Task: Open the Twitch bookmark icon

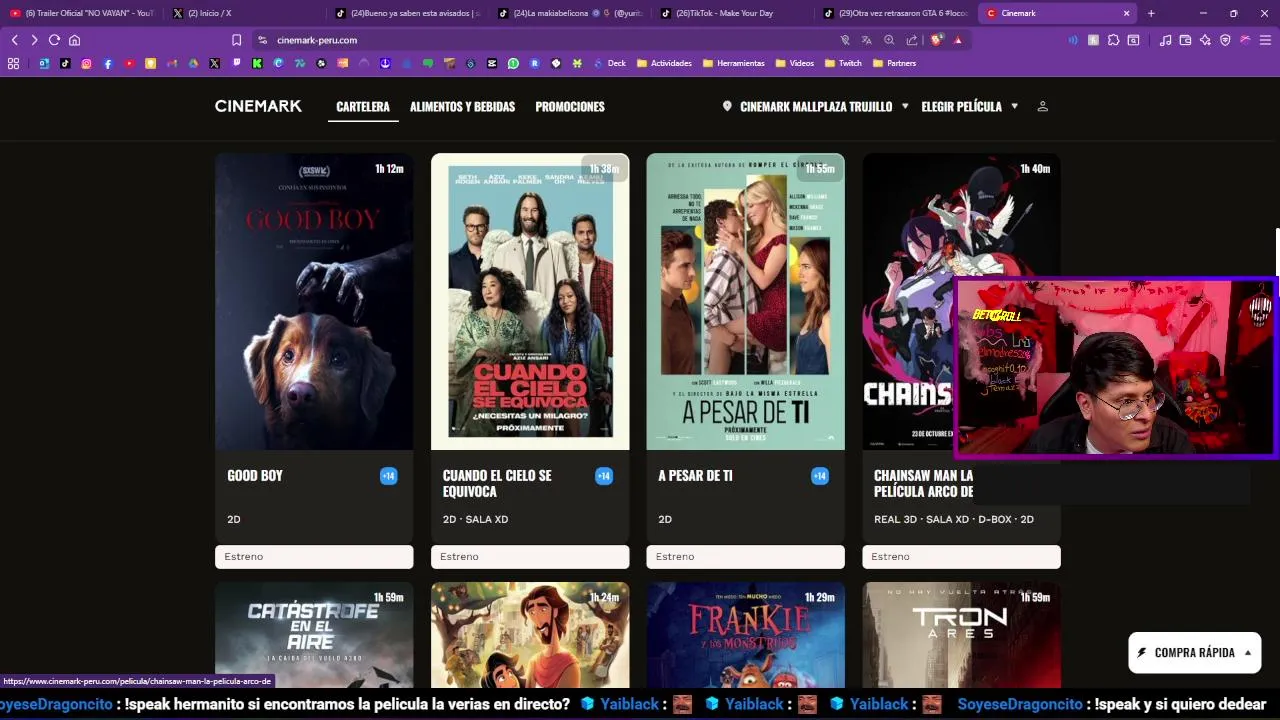Action: tap(236, 63)
